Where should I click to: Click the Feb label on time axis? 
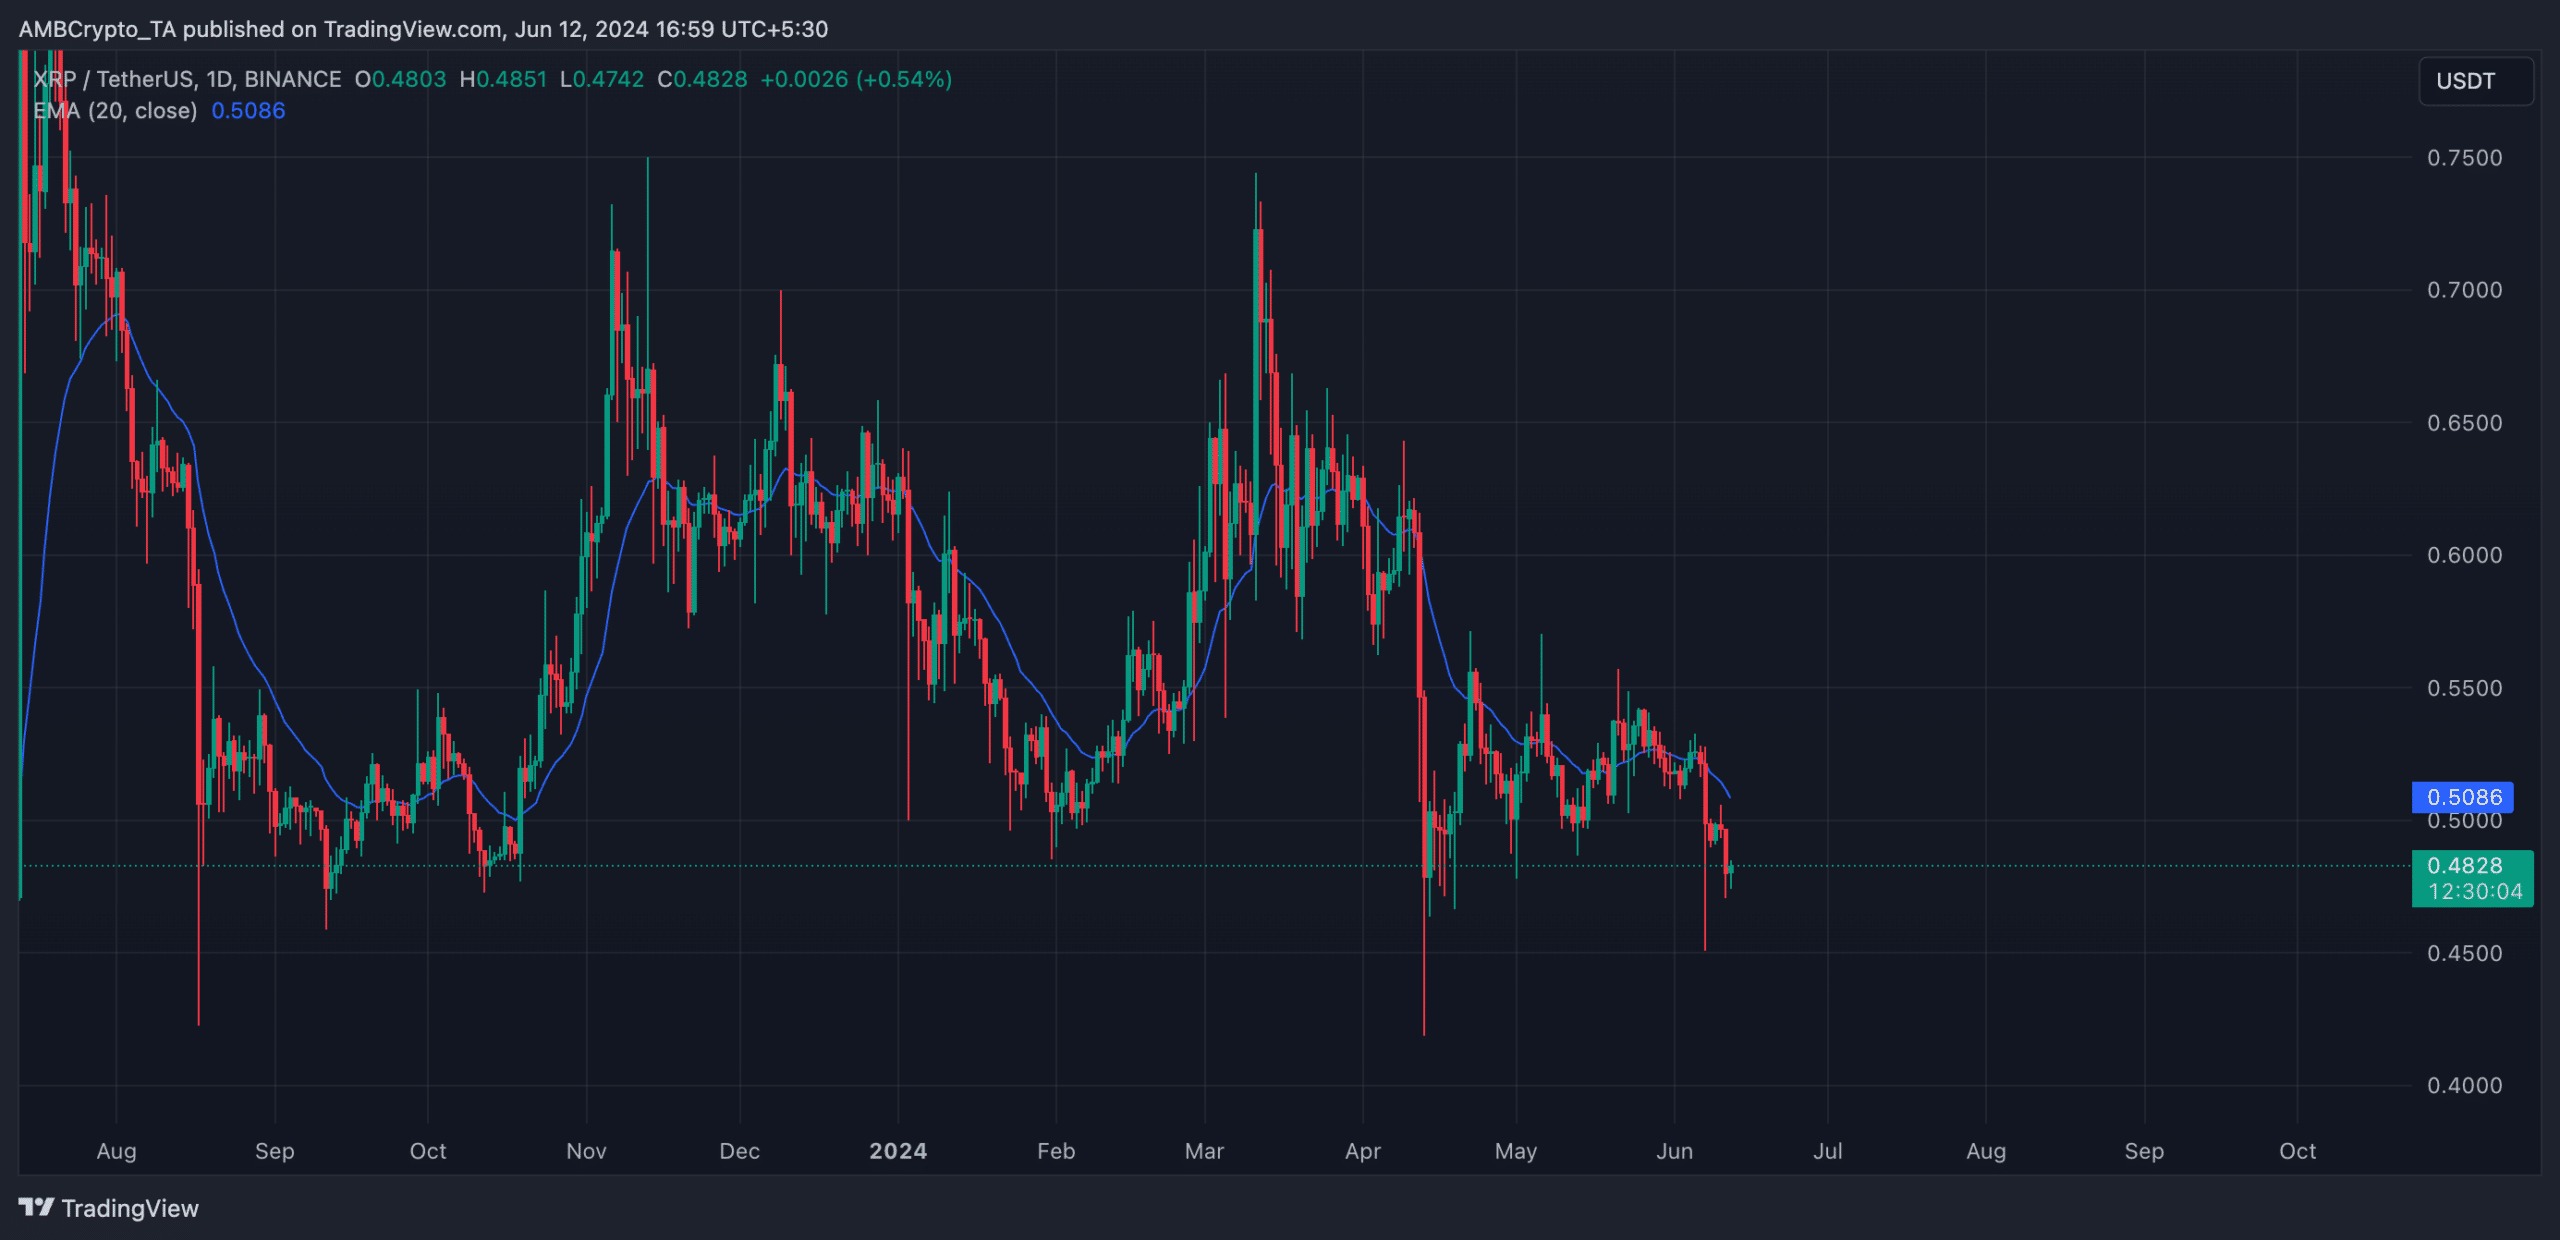(1056, 1151)
